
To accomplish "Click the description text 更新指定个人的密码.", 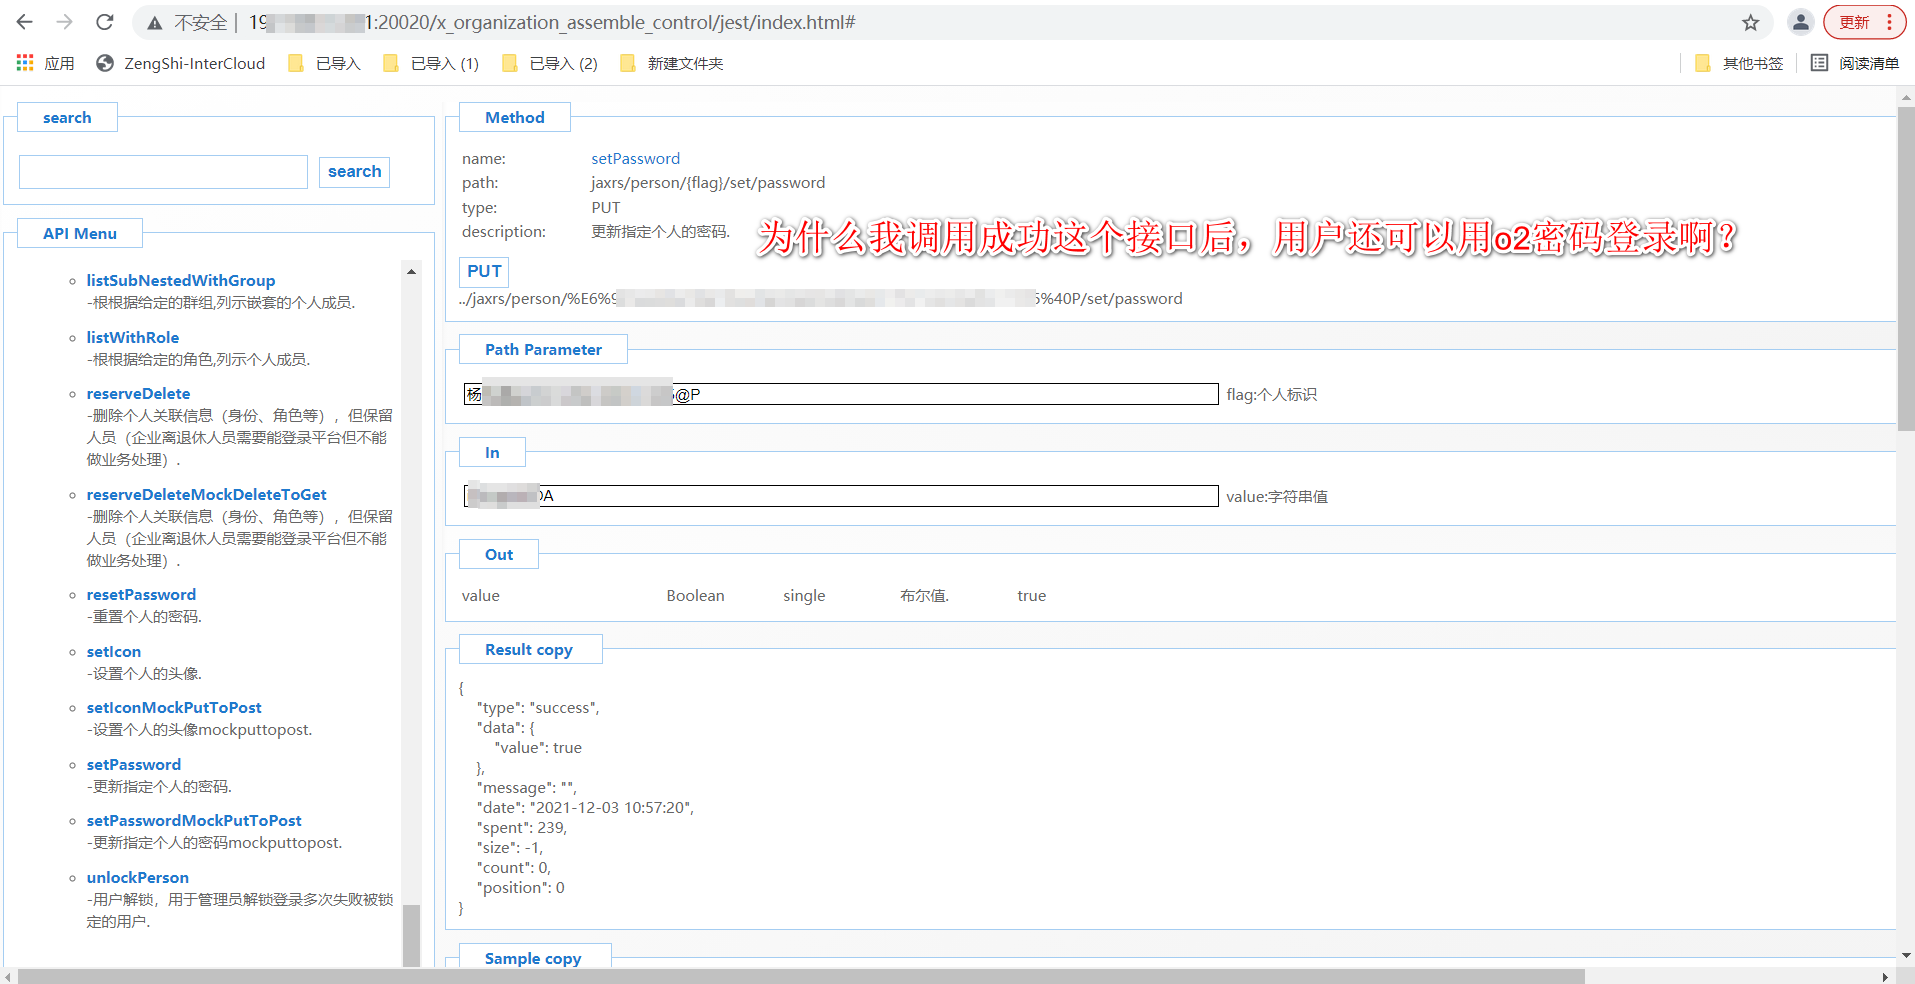I will click(661, 232).
